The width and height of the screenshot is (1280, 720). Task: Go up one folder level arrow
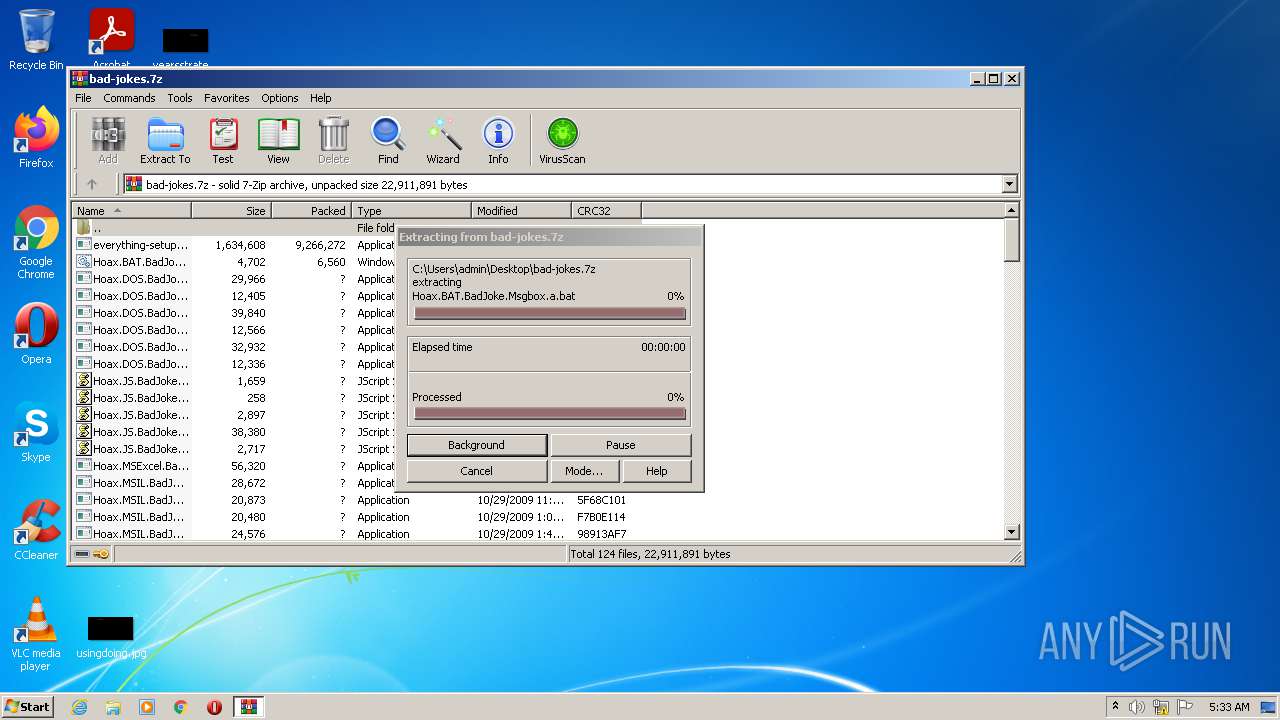tap(92, 184)
